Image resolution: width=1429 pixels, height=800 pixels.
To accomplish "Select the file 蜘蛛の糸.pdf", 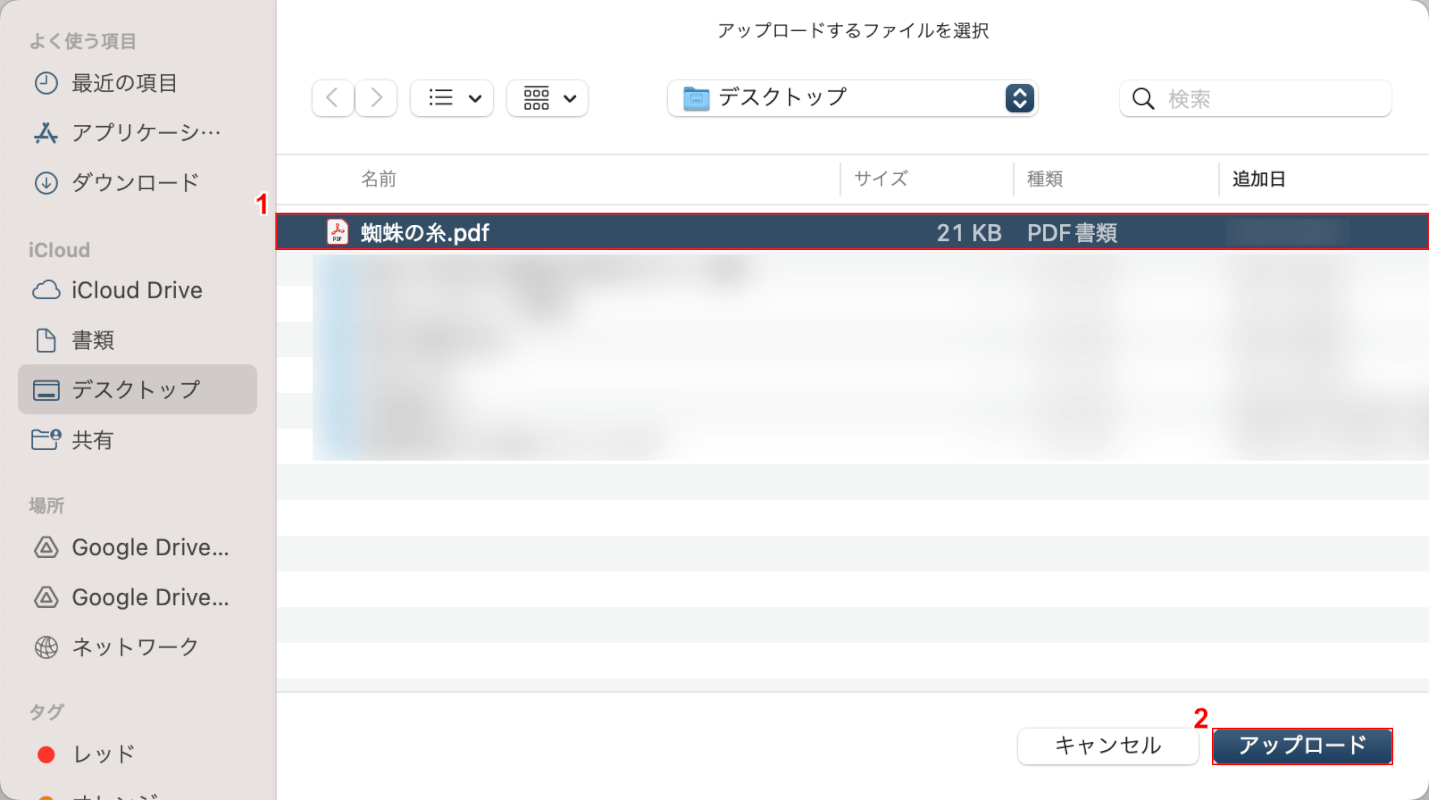I will click(x=853, y=232).
